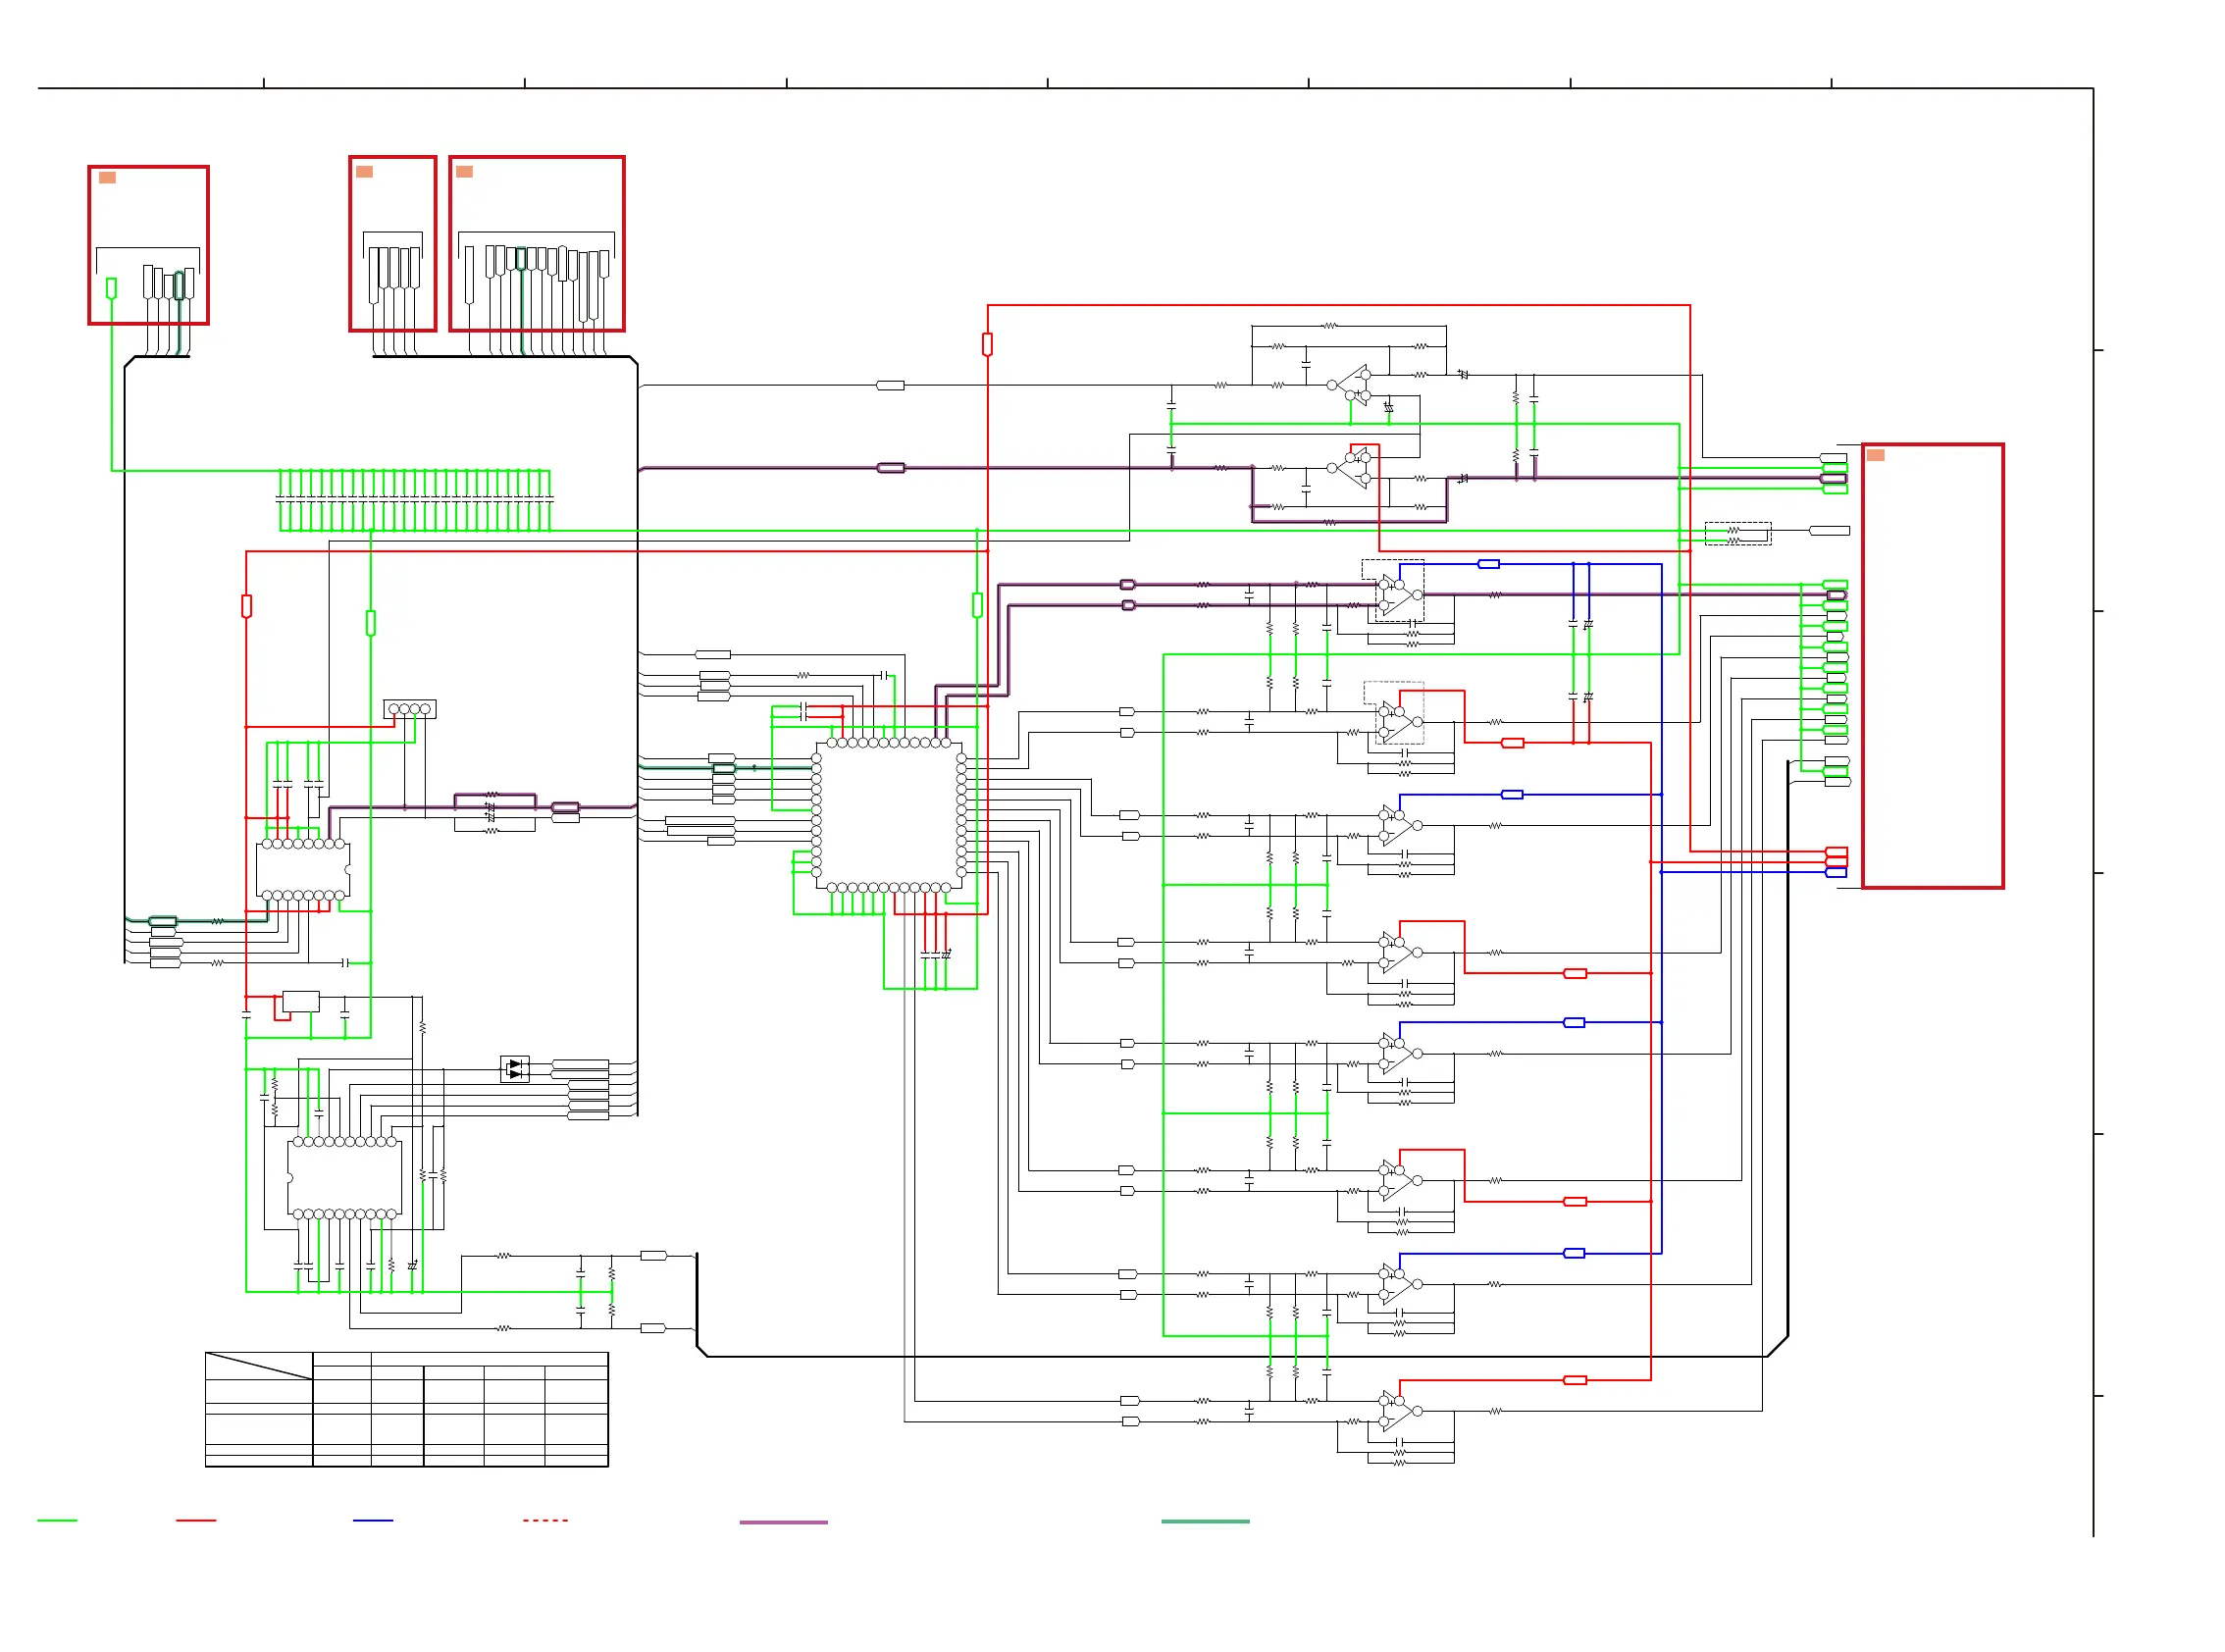Click the large square IC chip in center

click(x=888, y=816)
